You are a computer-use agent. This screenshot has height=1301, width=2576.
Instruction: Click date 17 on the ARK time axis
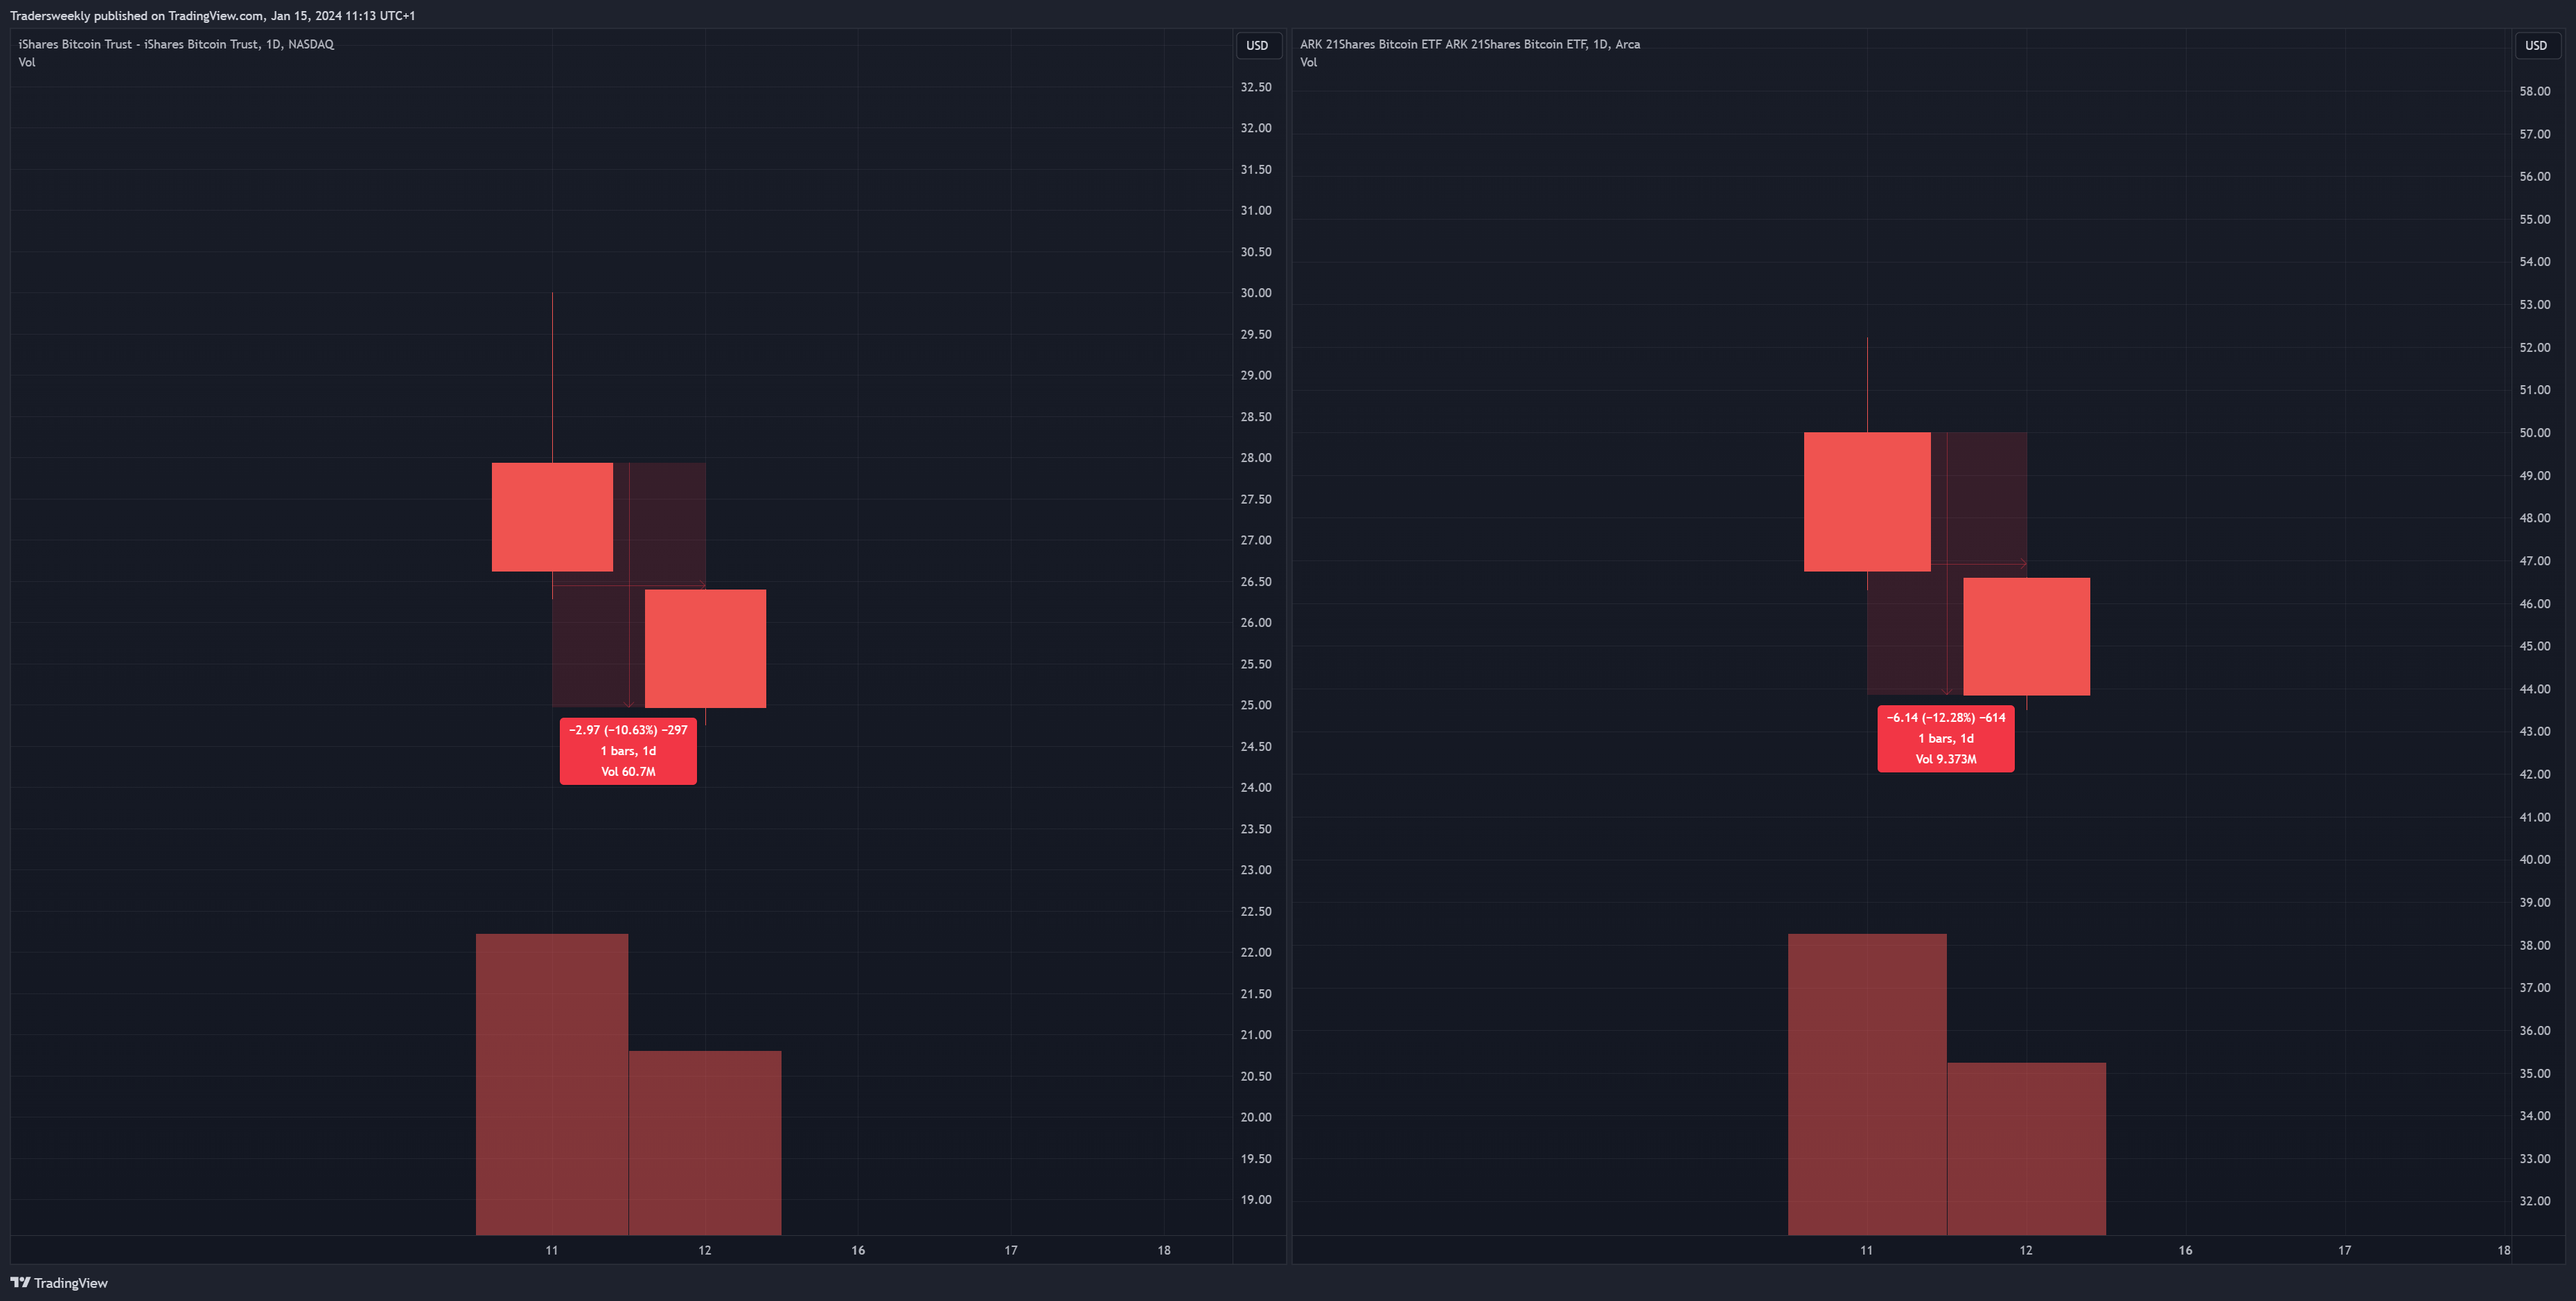click(2345, 1250)
